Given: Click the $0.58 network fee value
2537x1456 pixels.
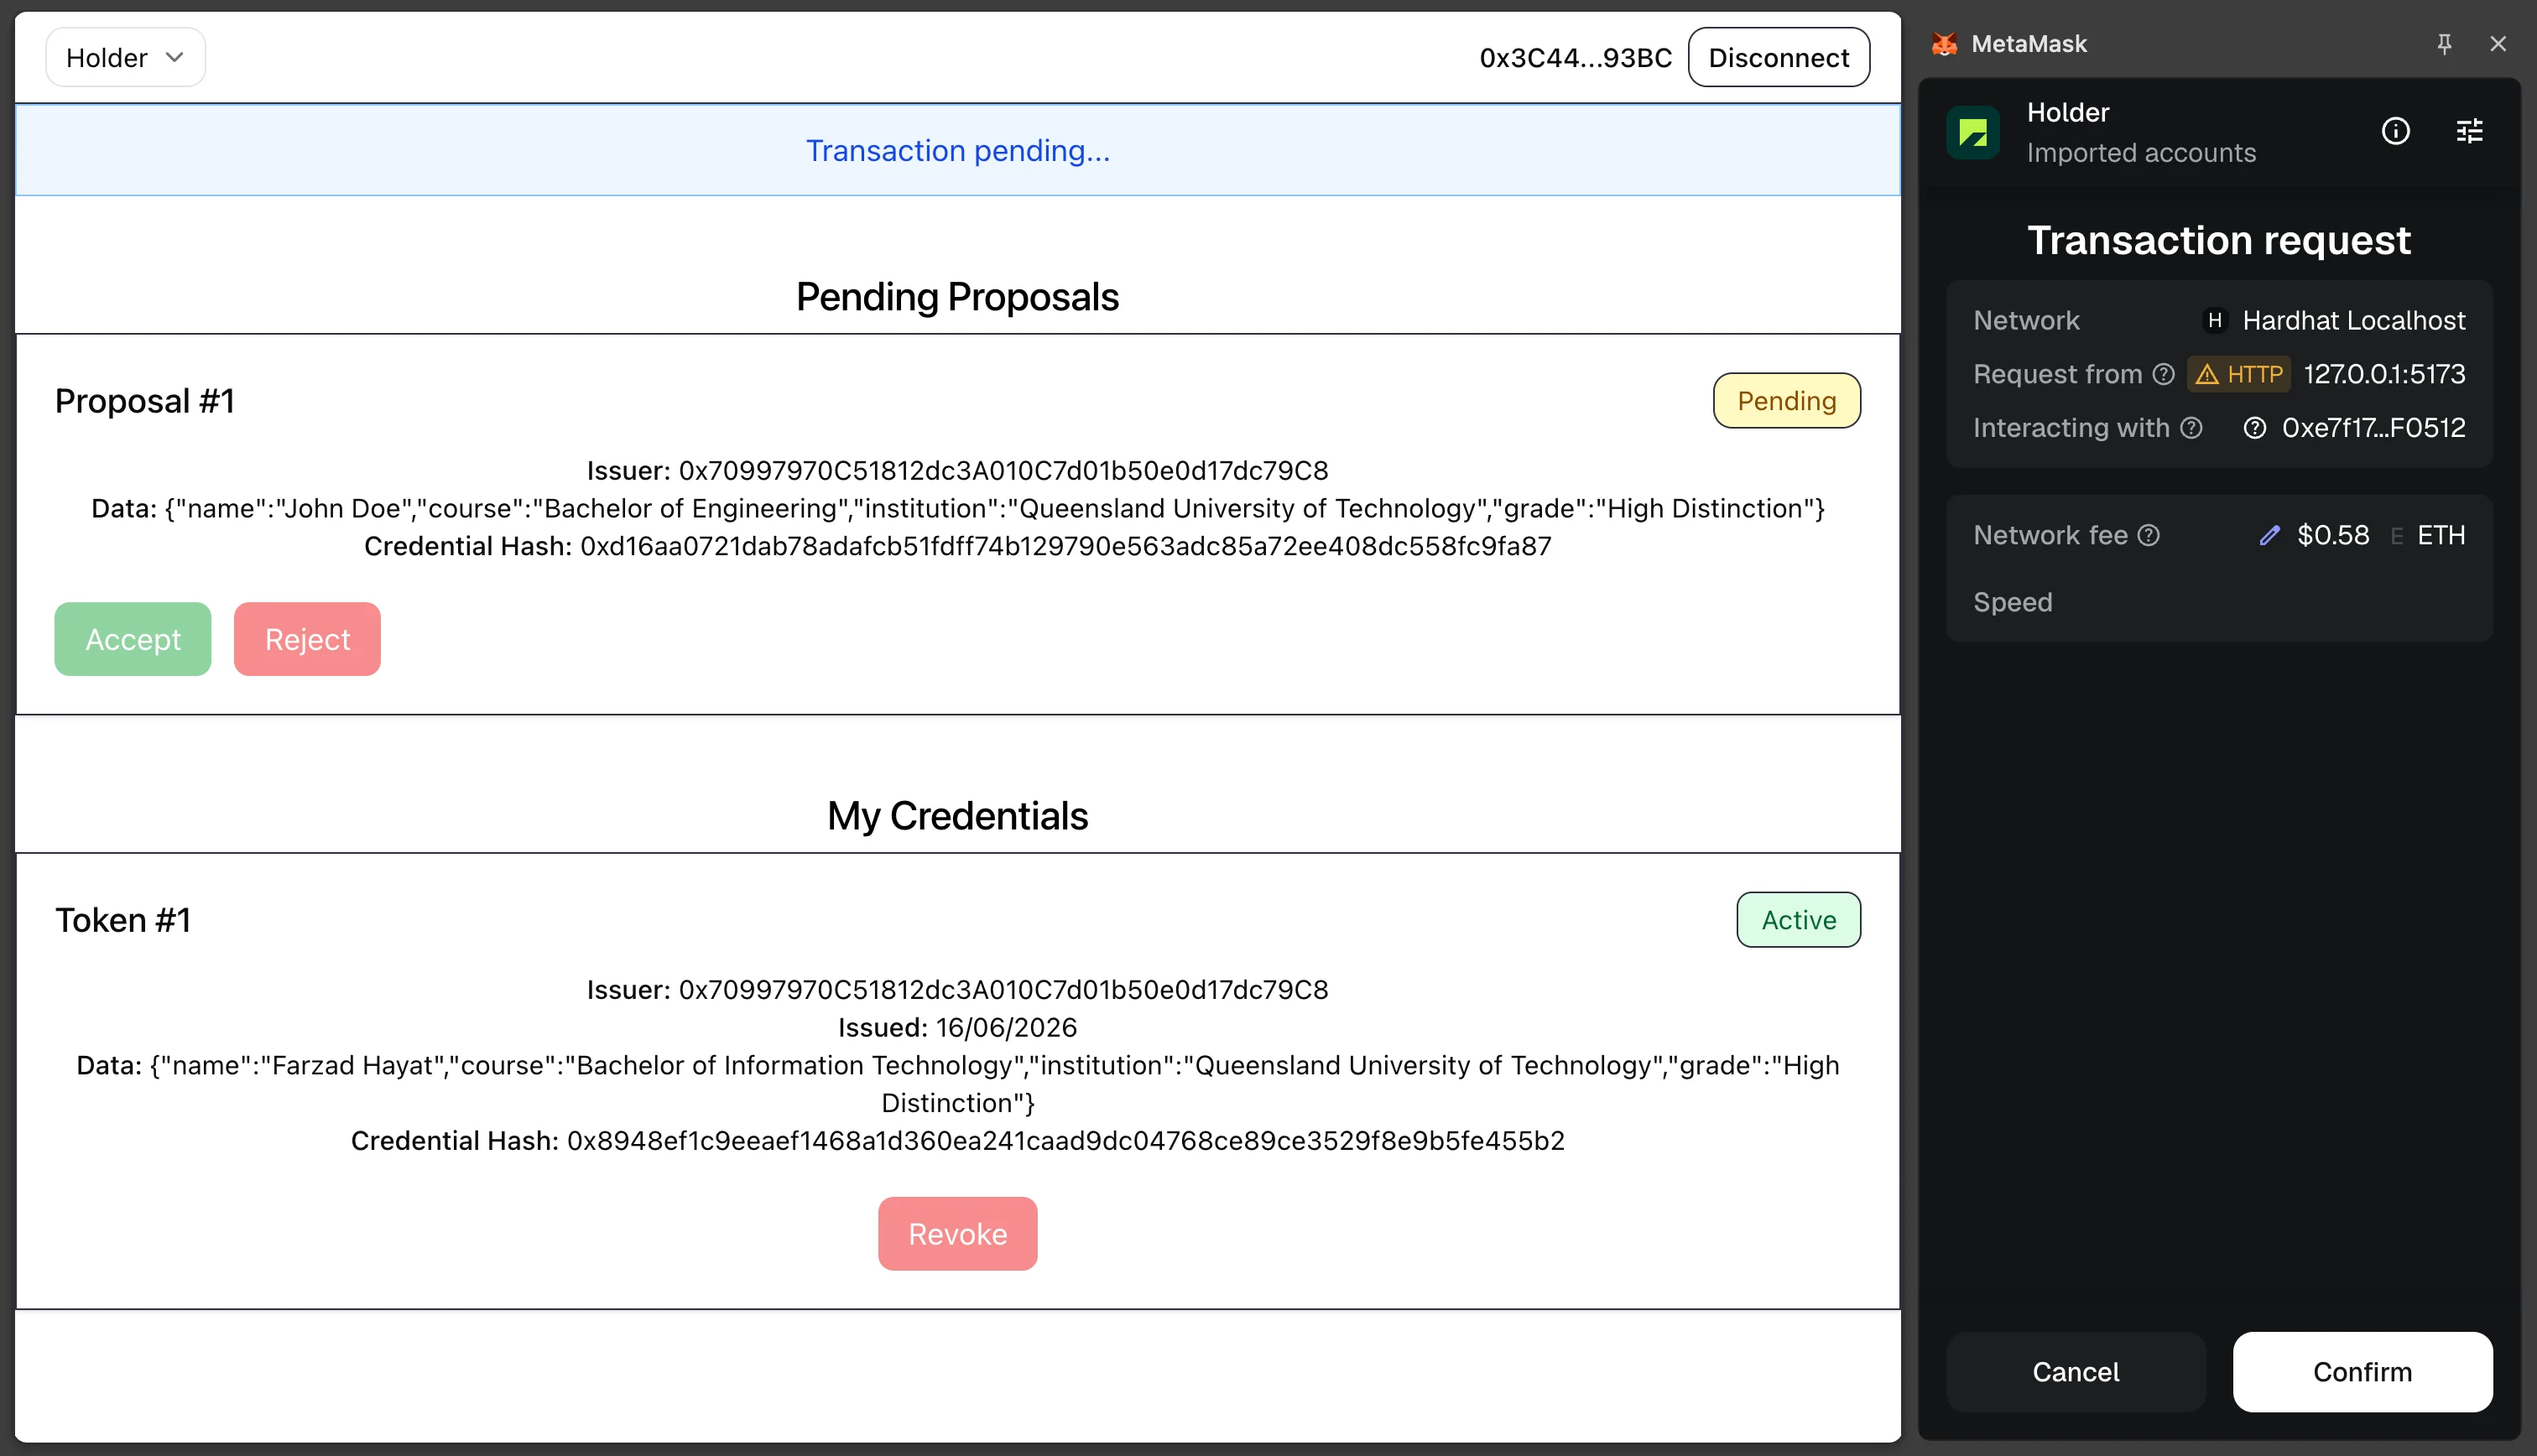Looking at the screenshot, I should pyautogui.click(x=2333, y=536).
